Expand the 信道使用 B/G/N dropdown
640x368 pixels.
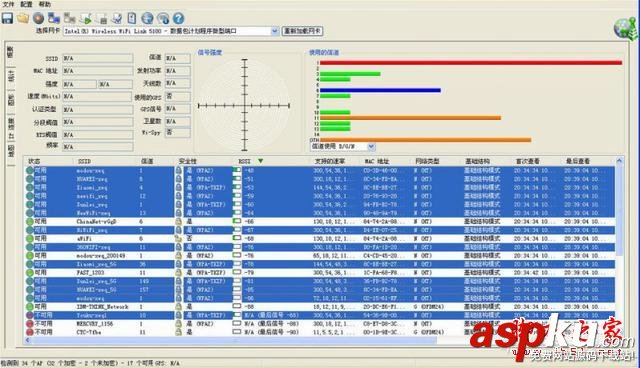click(x=371, y=146)
